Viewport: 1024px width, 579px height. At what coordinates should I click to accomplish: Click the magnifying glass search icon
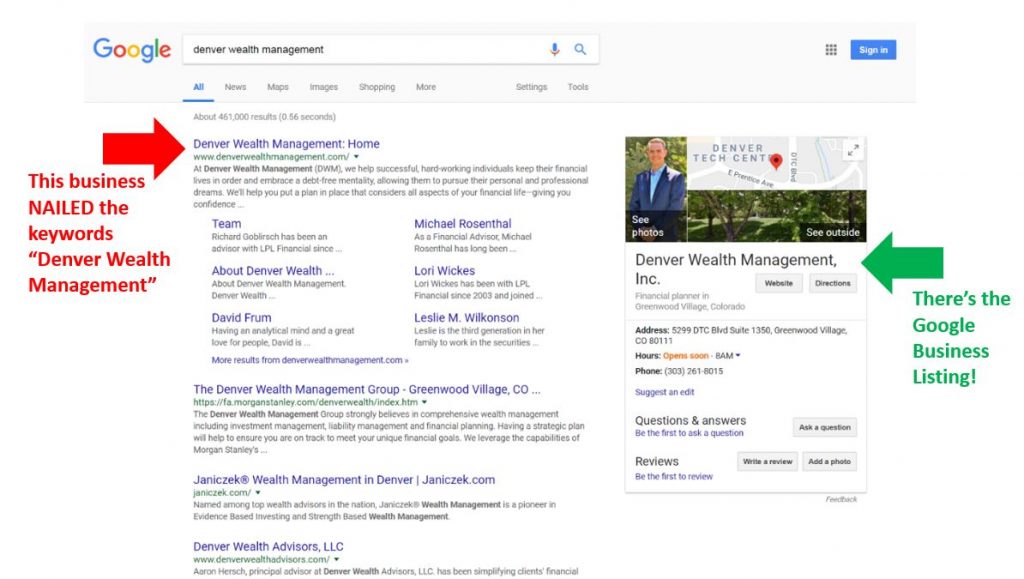(581, 47)
